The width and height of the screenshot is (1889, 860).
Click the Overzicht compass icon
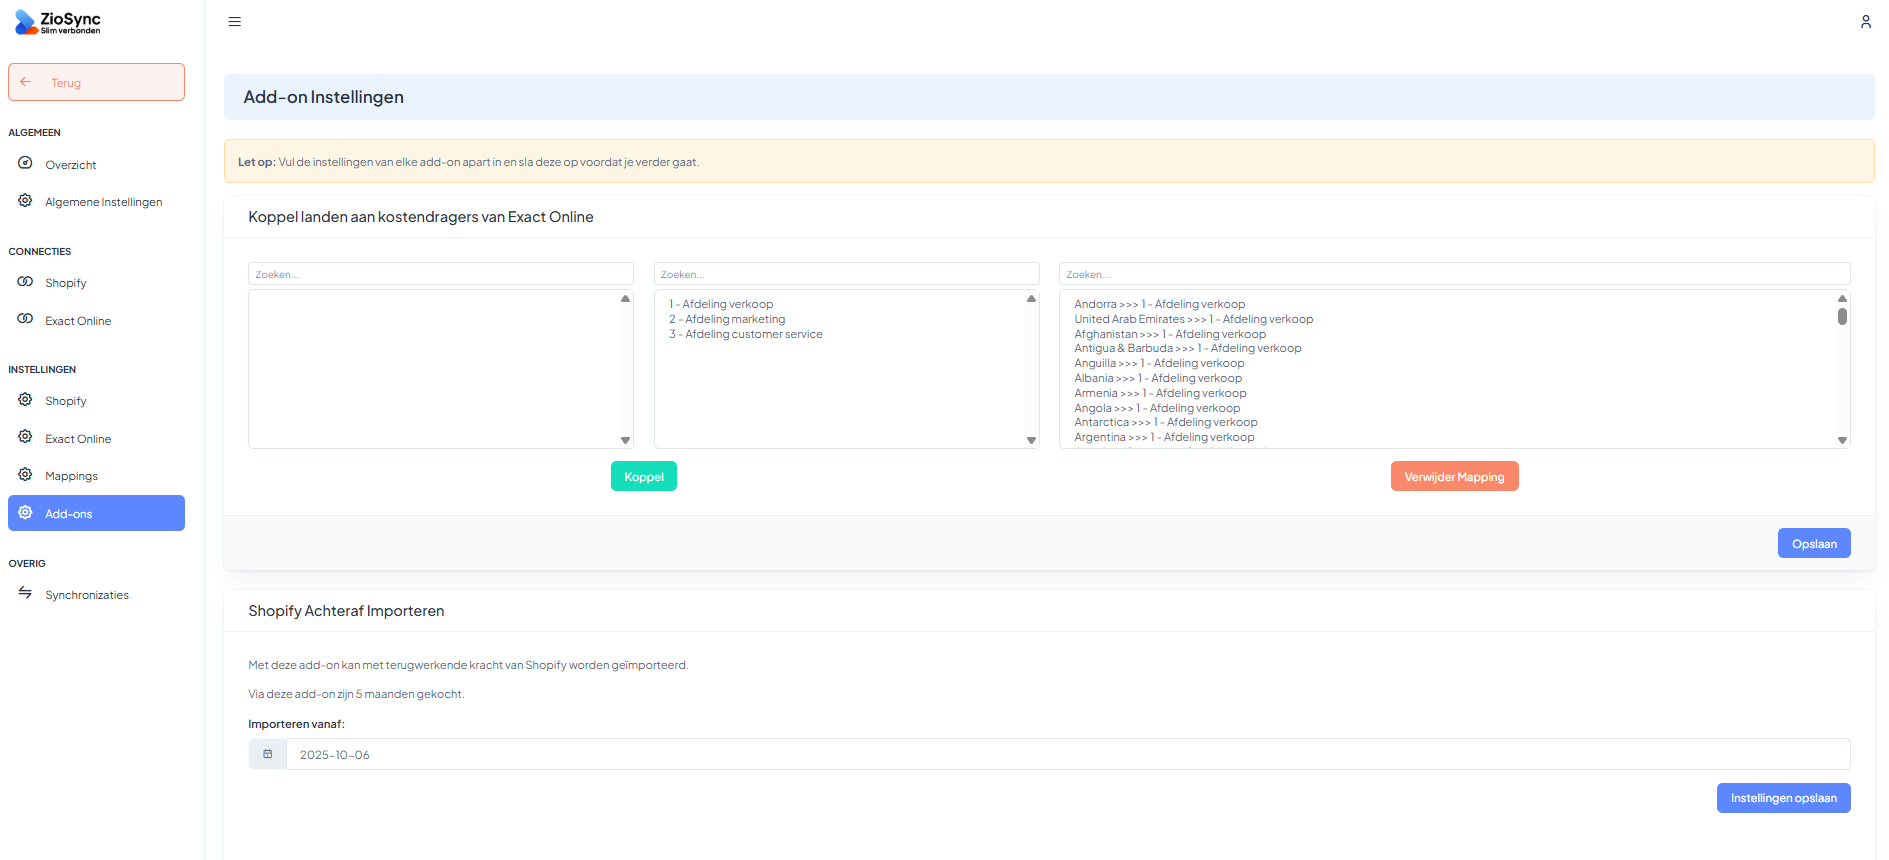25,164
